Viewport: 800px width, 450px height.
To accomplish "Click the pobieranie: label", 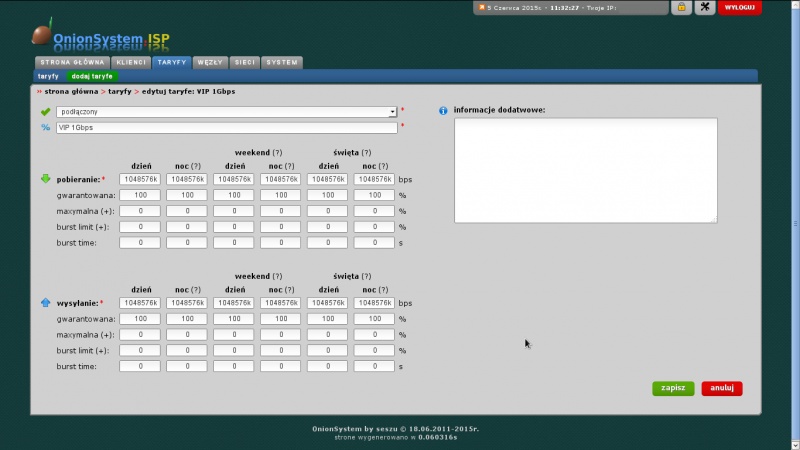I will tap(78, 180).
